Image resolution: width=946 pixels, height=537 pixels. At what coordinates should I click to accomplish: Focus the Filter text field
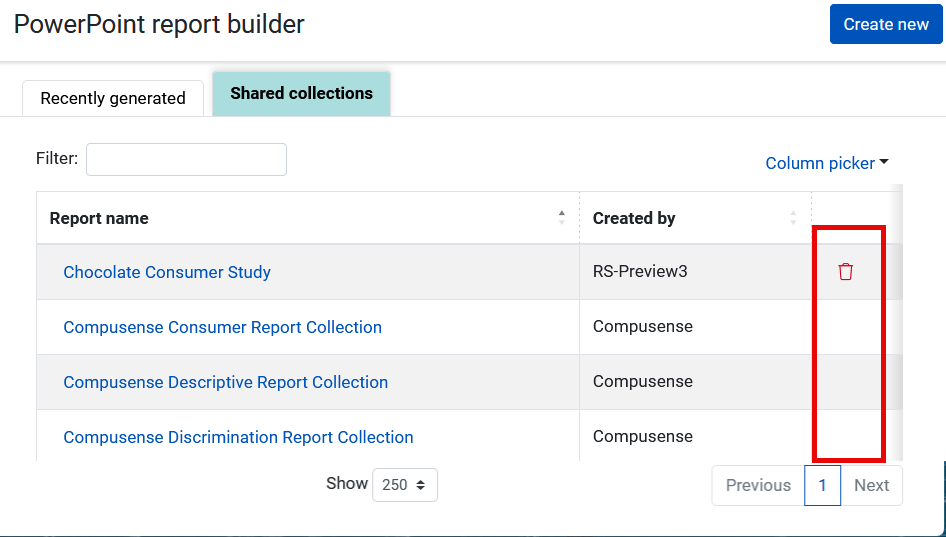point(186,159)
